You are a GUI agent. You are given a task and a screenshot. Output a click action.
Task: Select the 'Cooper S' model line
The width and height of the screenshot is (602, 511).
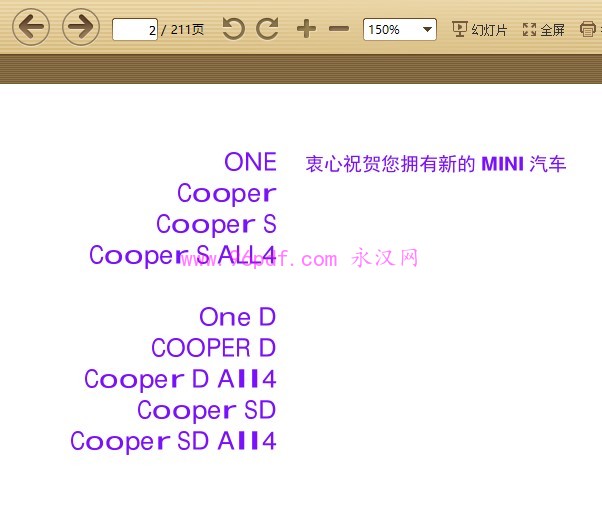[216, 224]
